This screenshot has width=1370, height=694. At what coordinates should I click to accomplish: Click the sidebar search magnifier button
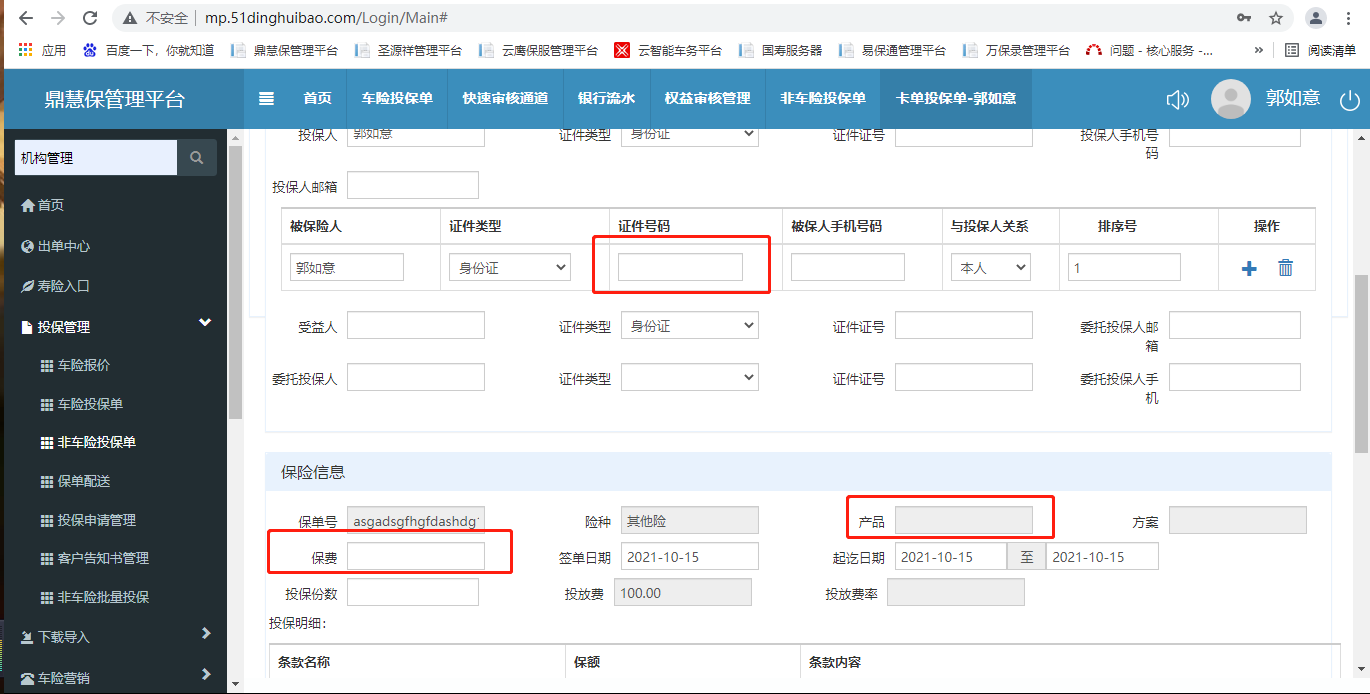pos(197,158)
